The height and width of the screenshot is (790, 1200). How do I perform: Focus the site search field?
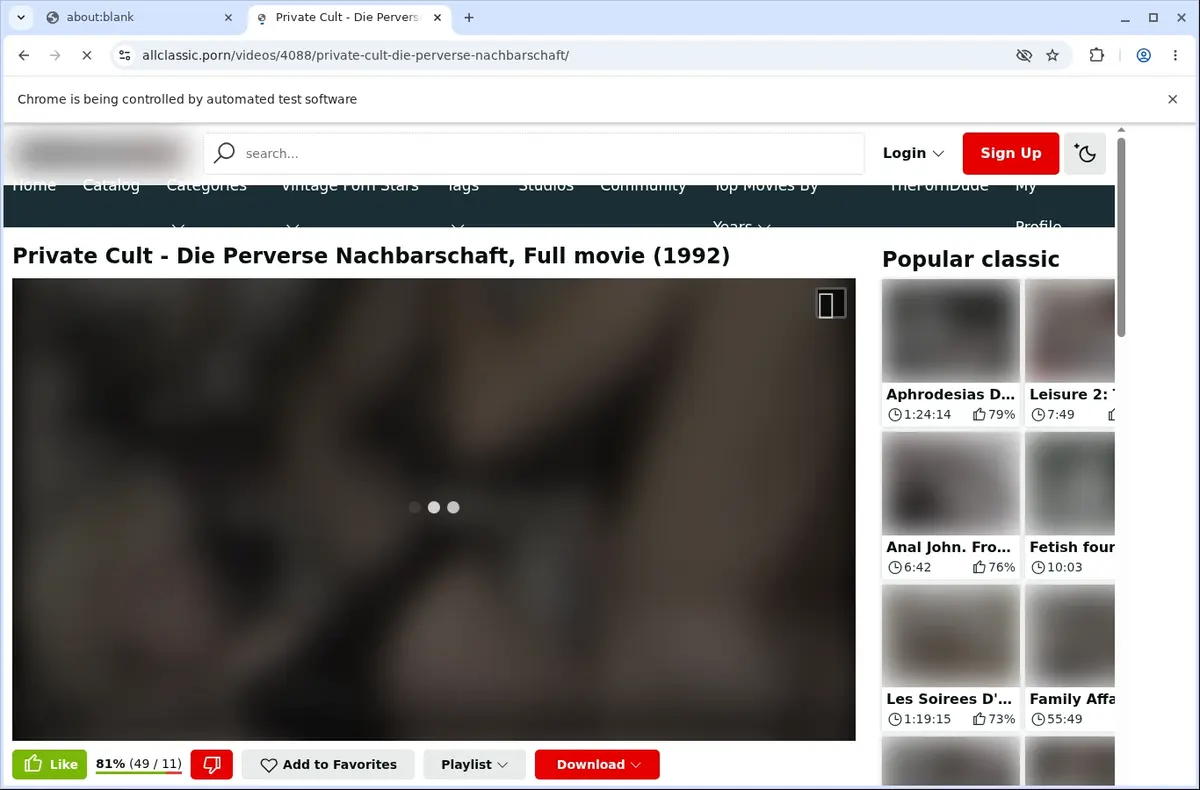(535, 153)
